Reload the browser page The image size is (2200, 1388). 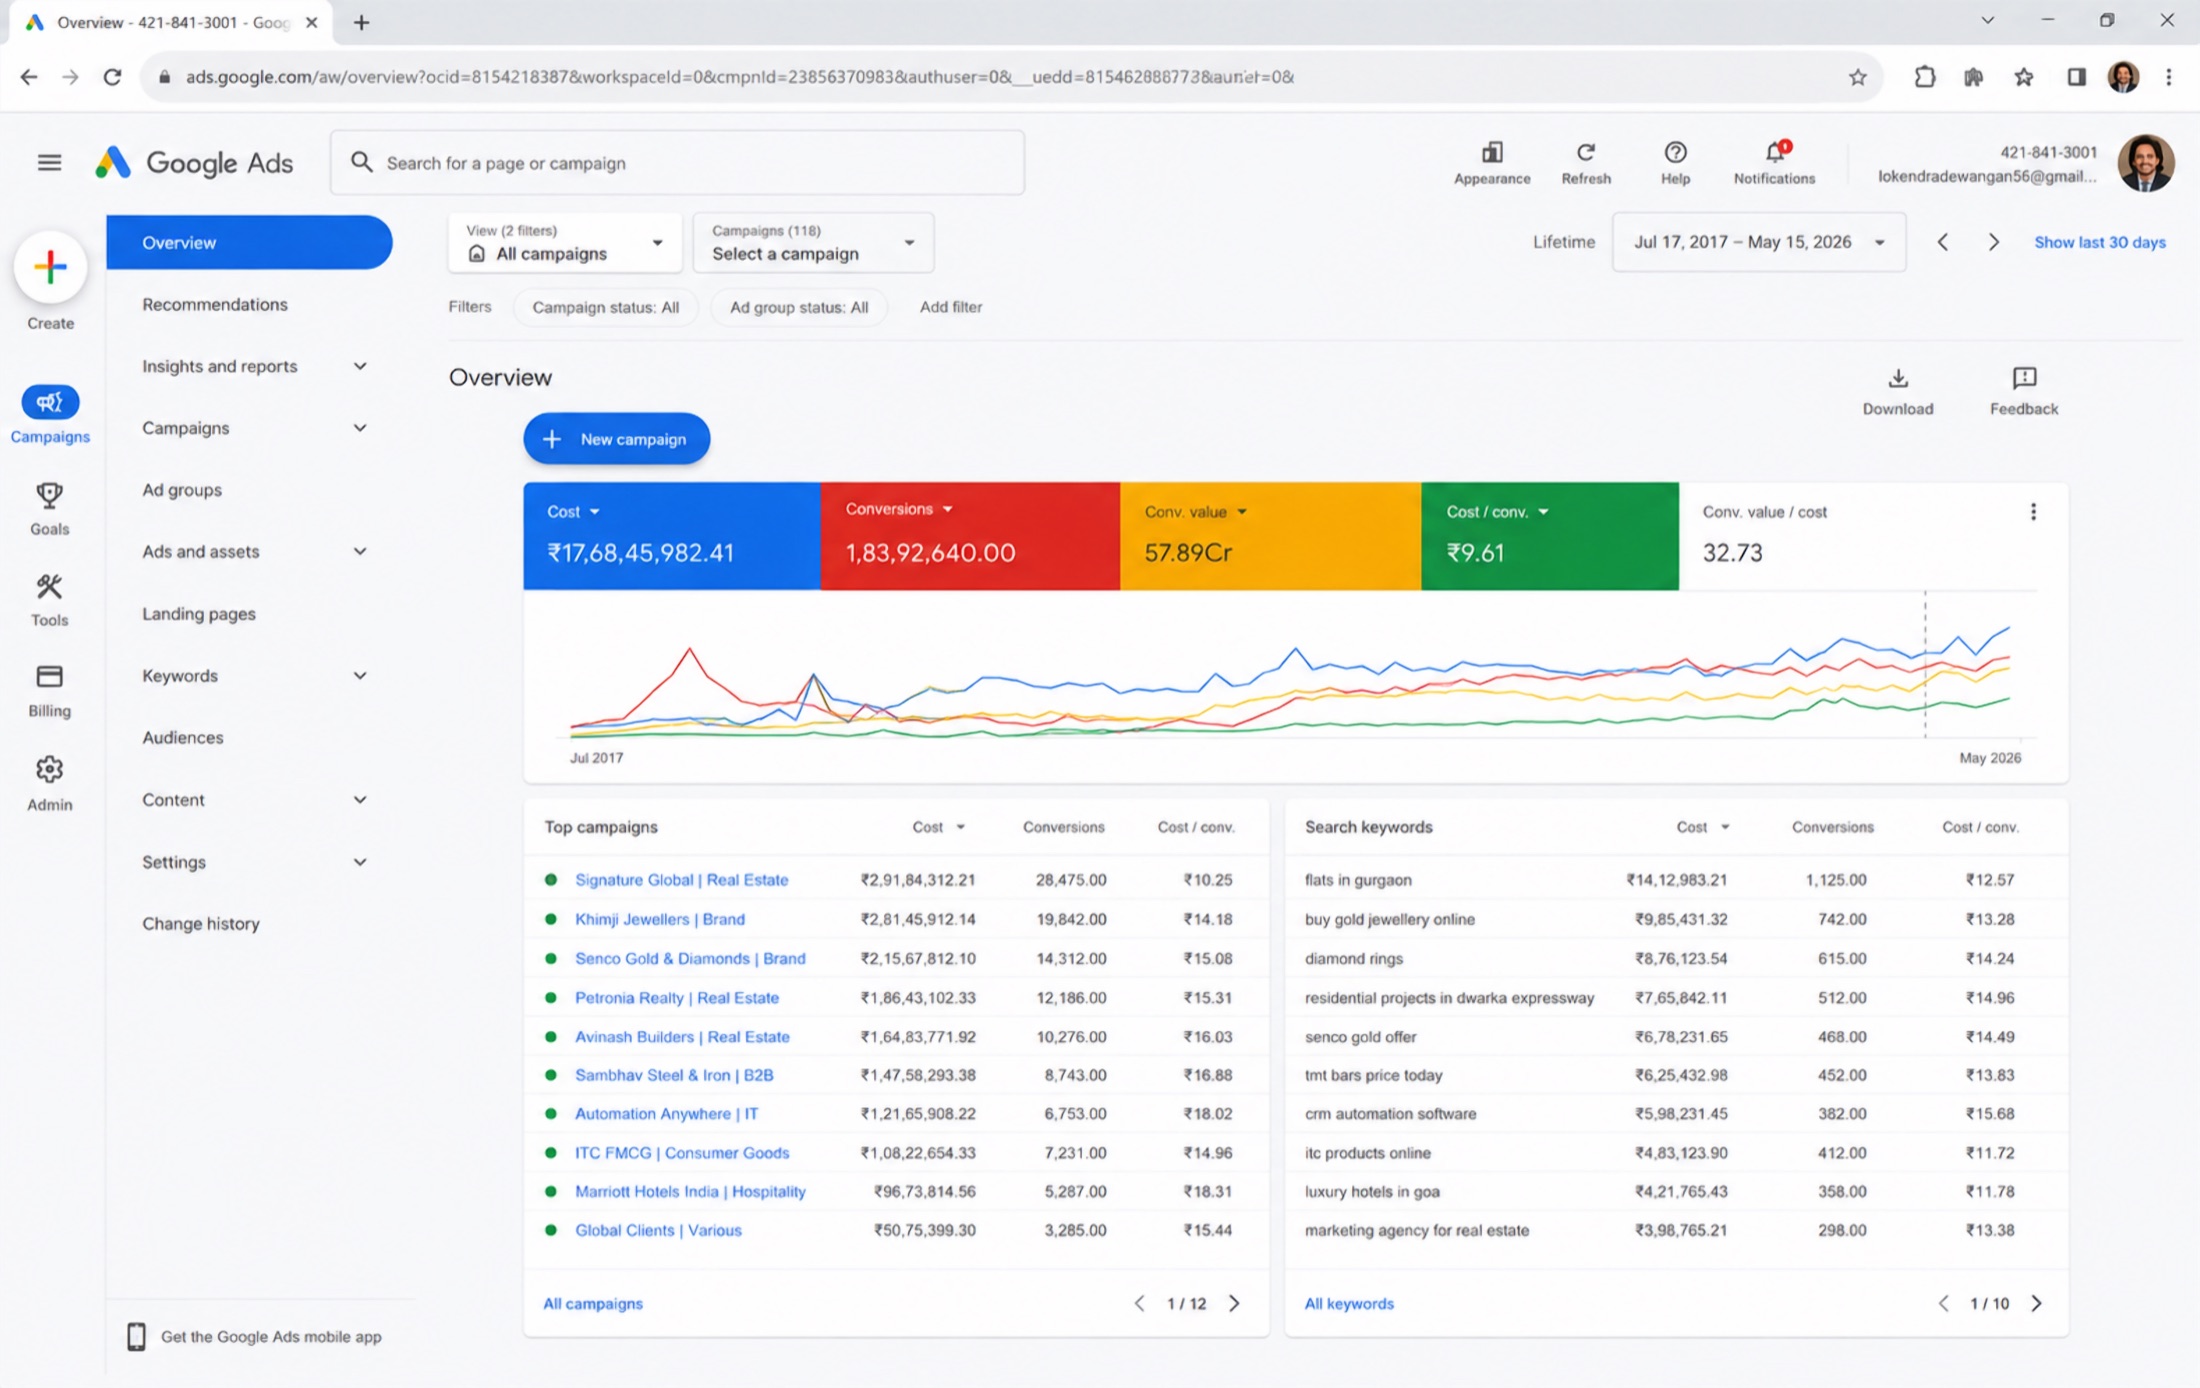pyautogui.click(x=112, y=77)
